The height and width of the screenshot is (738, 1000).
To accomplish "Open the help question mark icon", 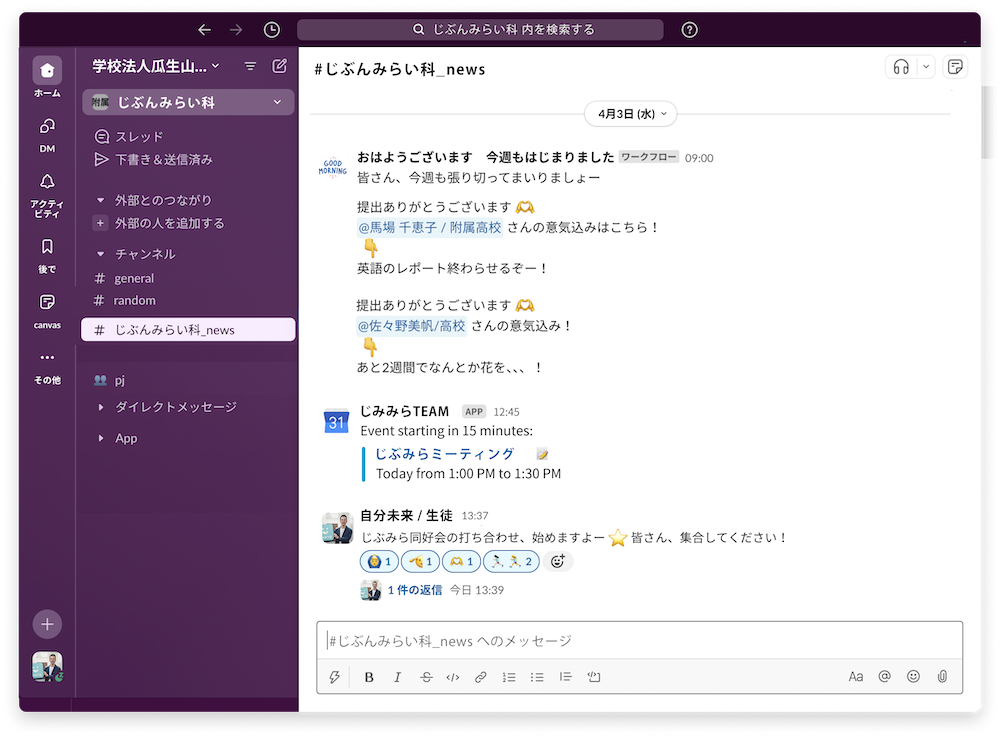I will [x=689, y=29].
